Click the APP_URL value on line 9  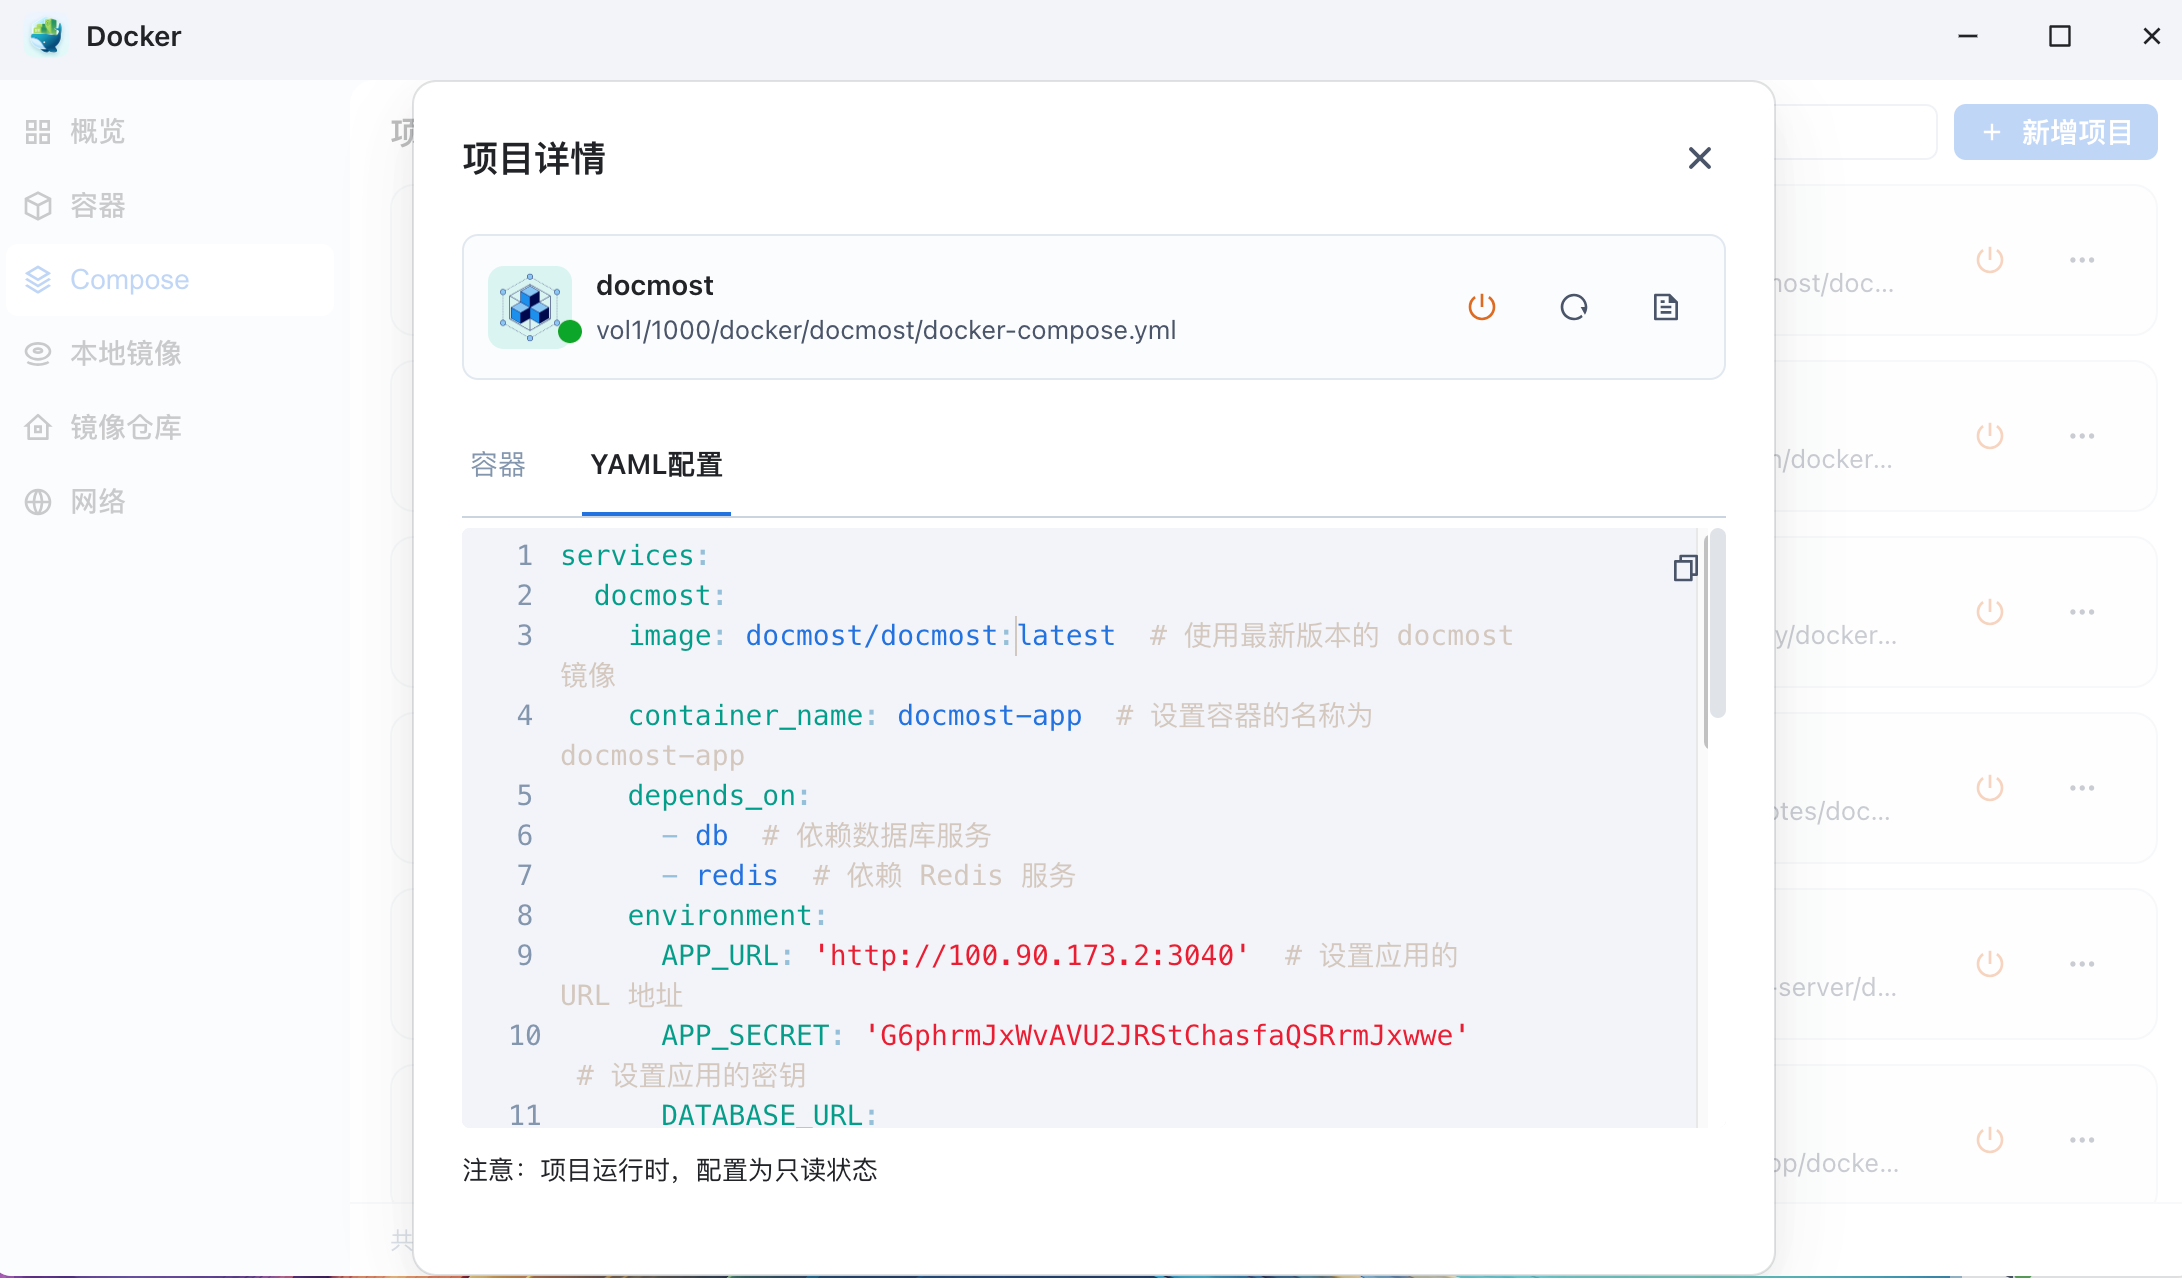[x=1032, y=956]
